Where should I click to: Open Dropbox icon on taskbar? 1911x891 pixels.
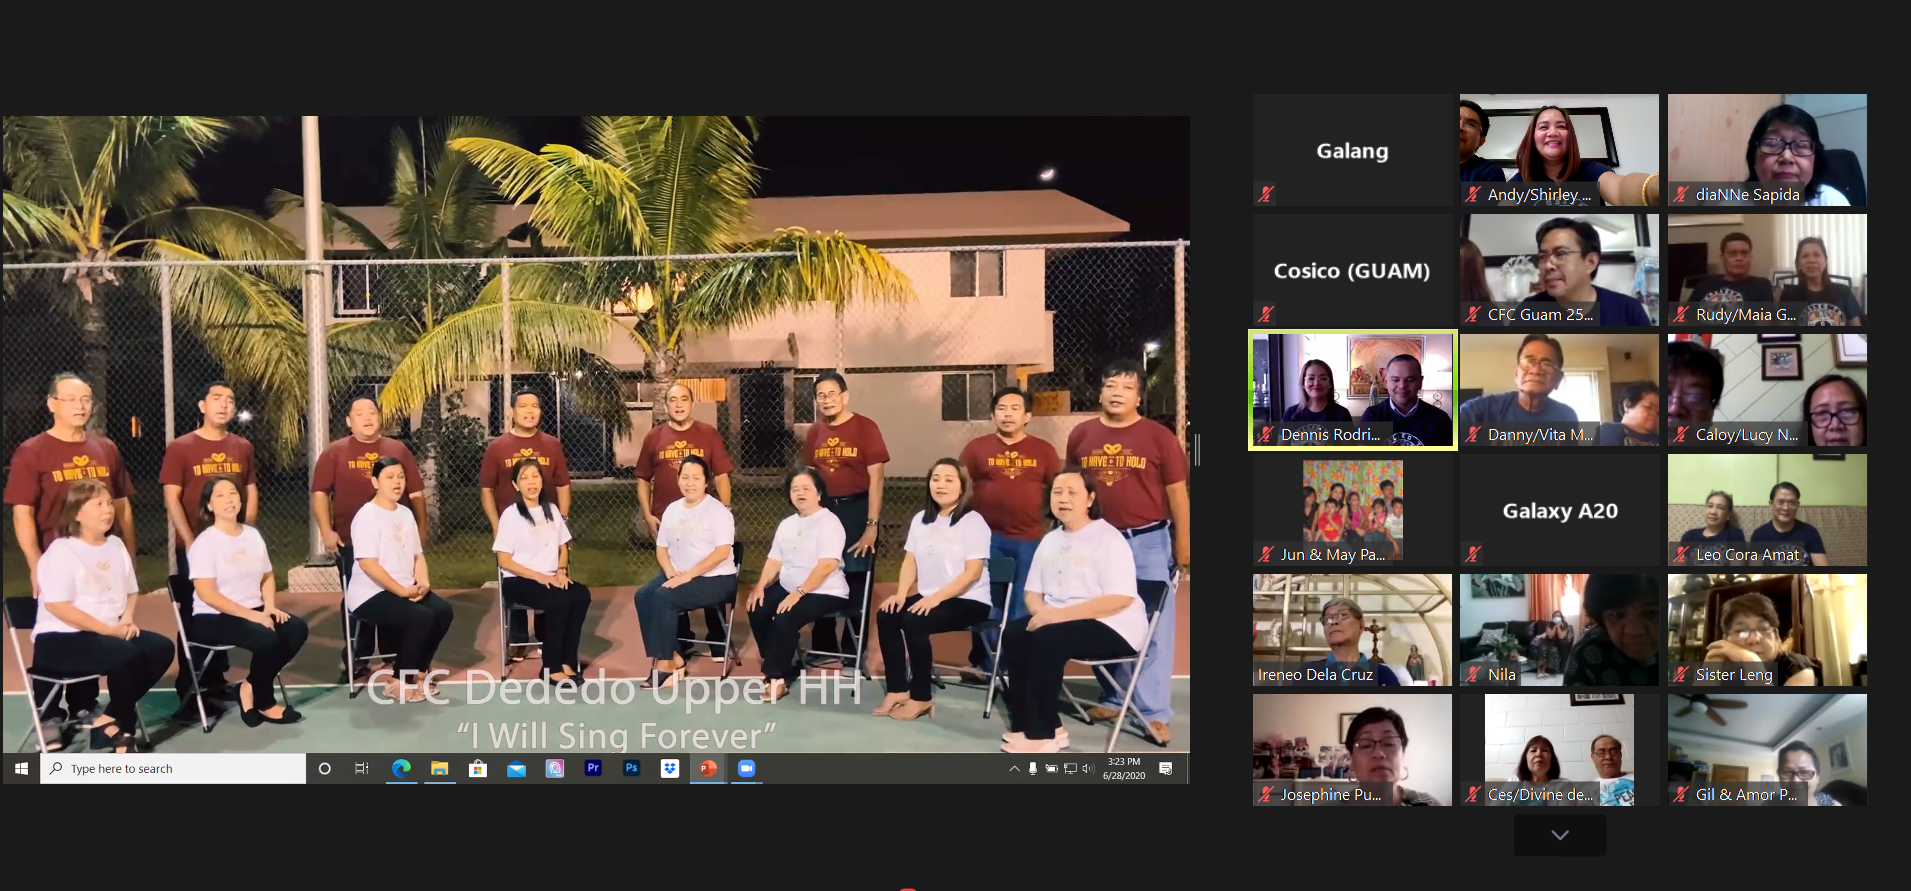670,768
